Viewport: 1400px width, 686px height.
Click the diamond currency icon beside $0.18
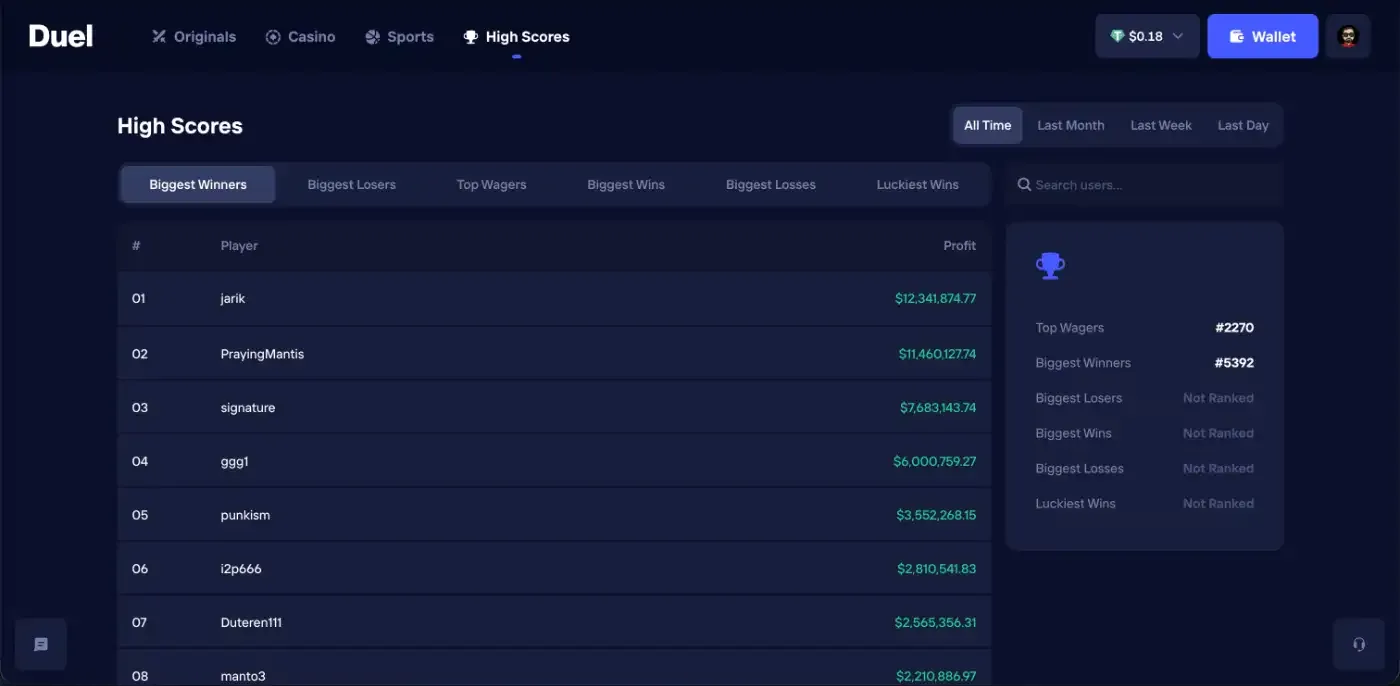1117,36
